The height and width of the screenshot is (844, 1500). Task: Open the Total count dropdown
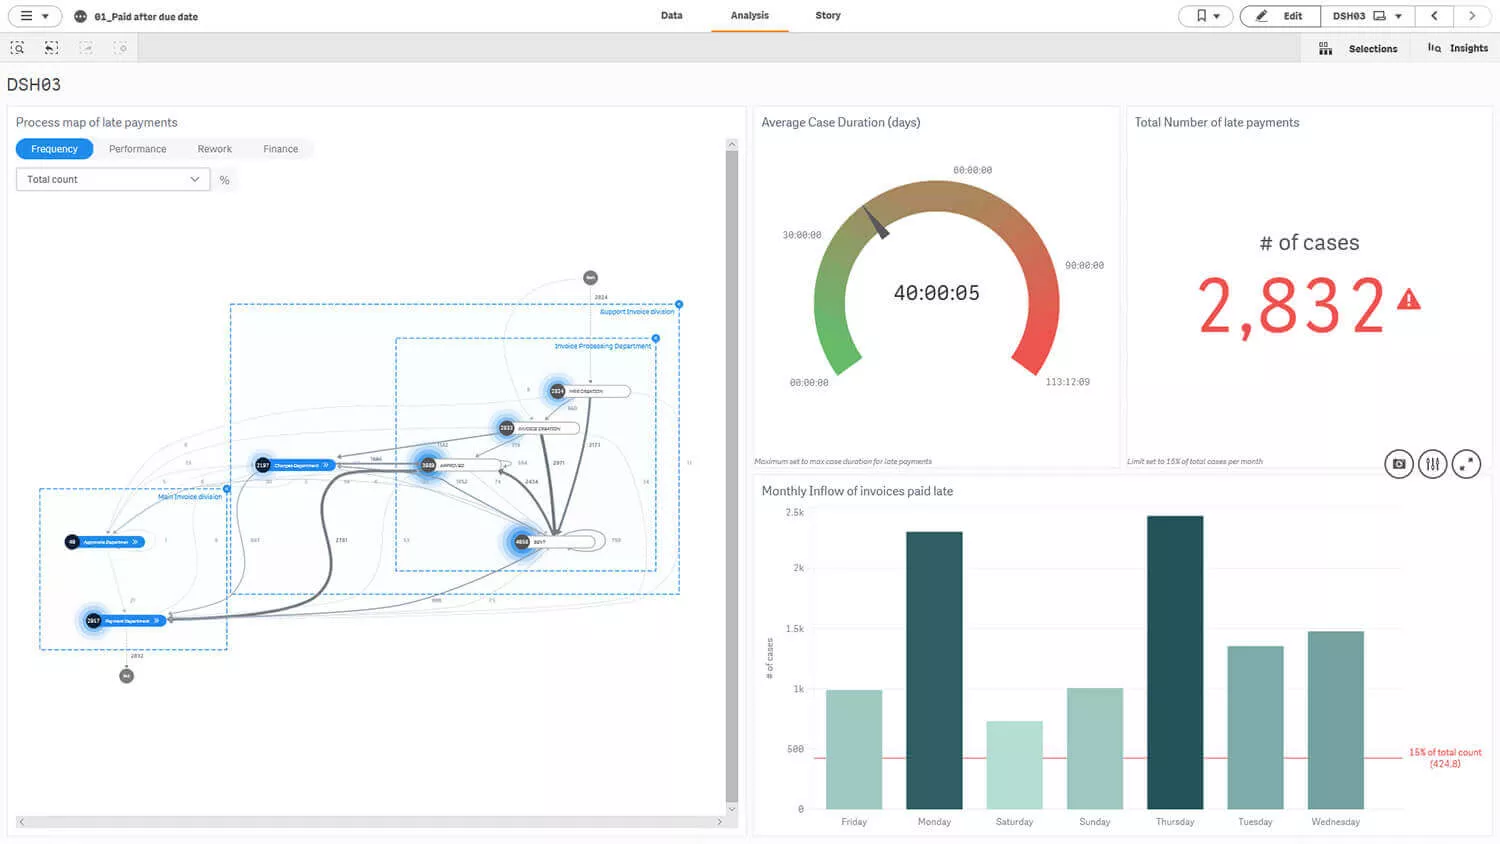(113, 180)
